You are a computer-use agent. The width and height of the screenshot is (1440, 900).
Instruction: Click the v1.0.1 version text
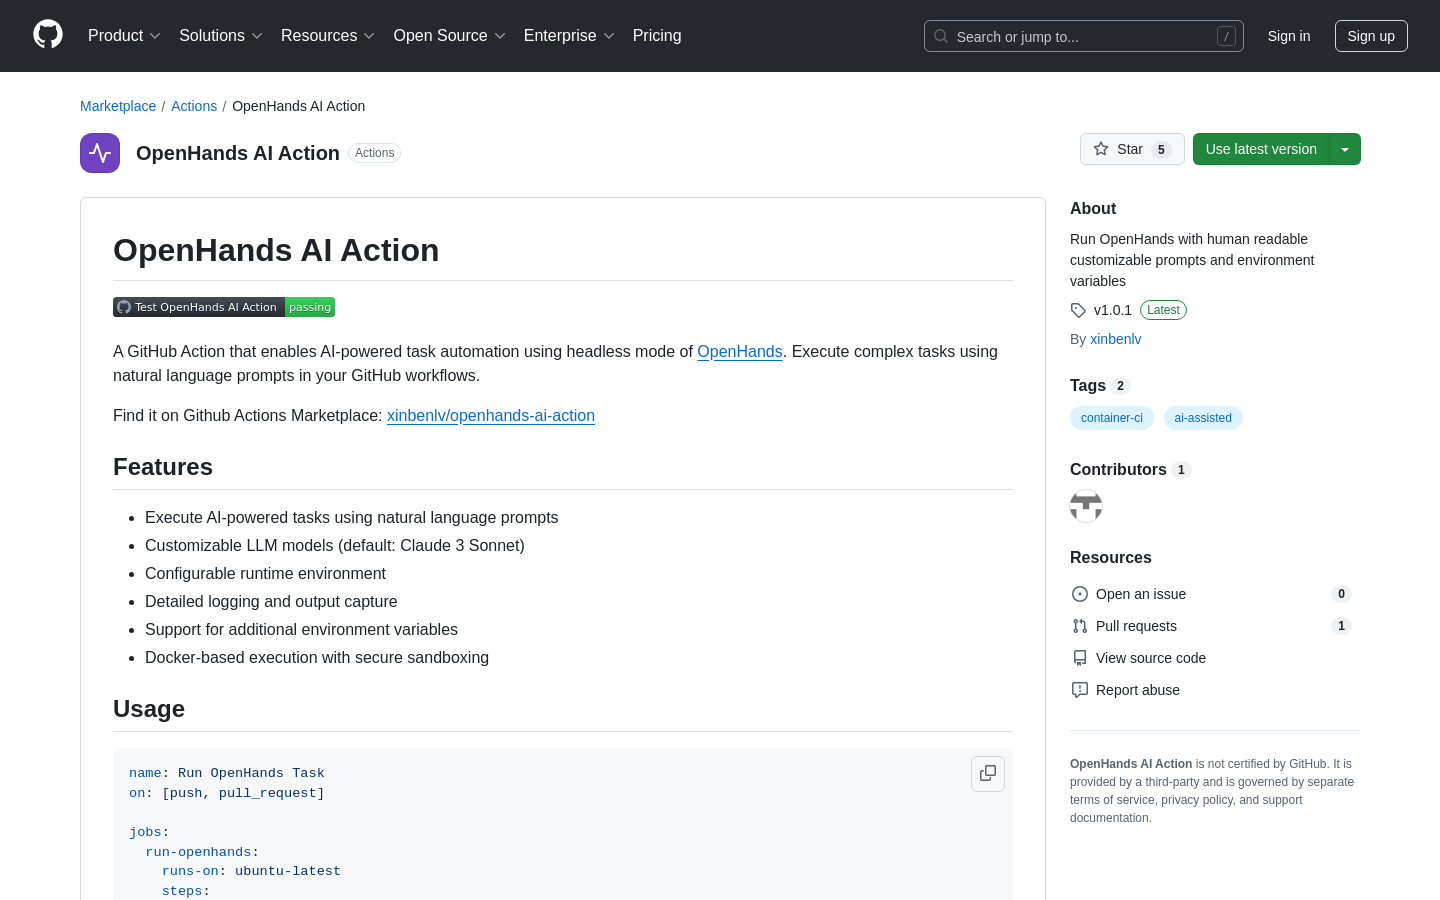pos(1113,310)
